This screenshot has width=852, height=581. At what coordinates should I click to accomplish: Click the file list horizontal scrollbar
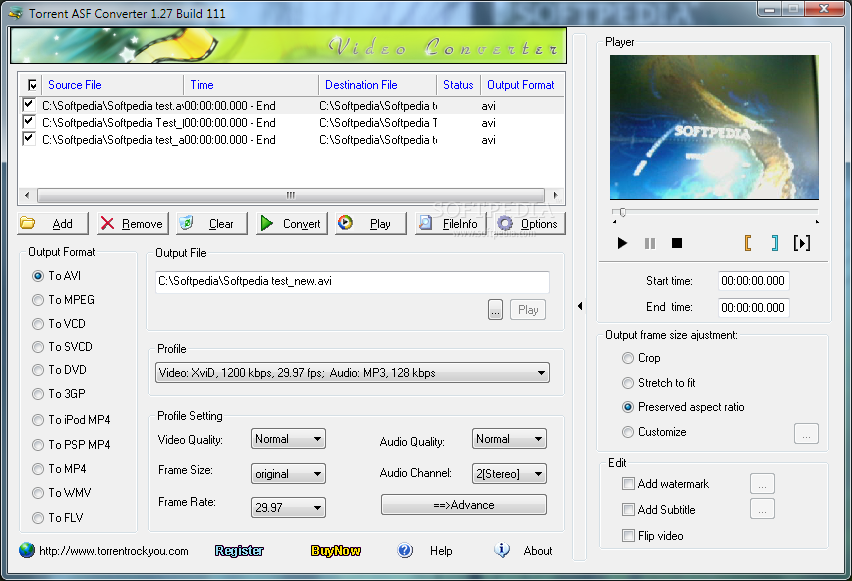291,195
